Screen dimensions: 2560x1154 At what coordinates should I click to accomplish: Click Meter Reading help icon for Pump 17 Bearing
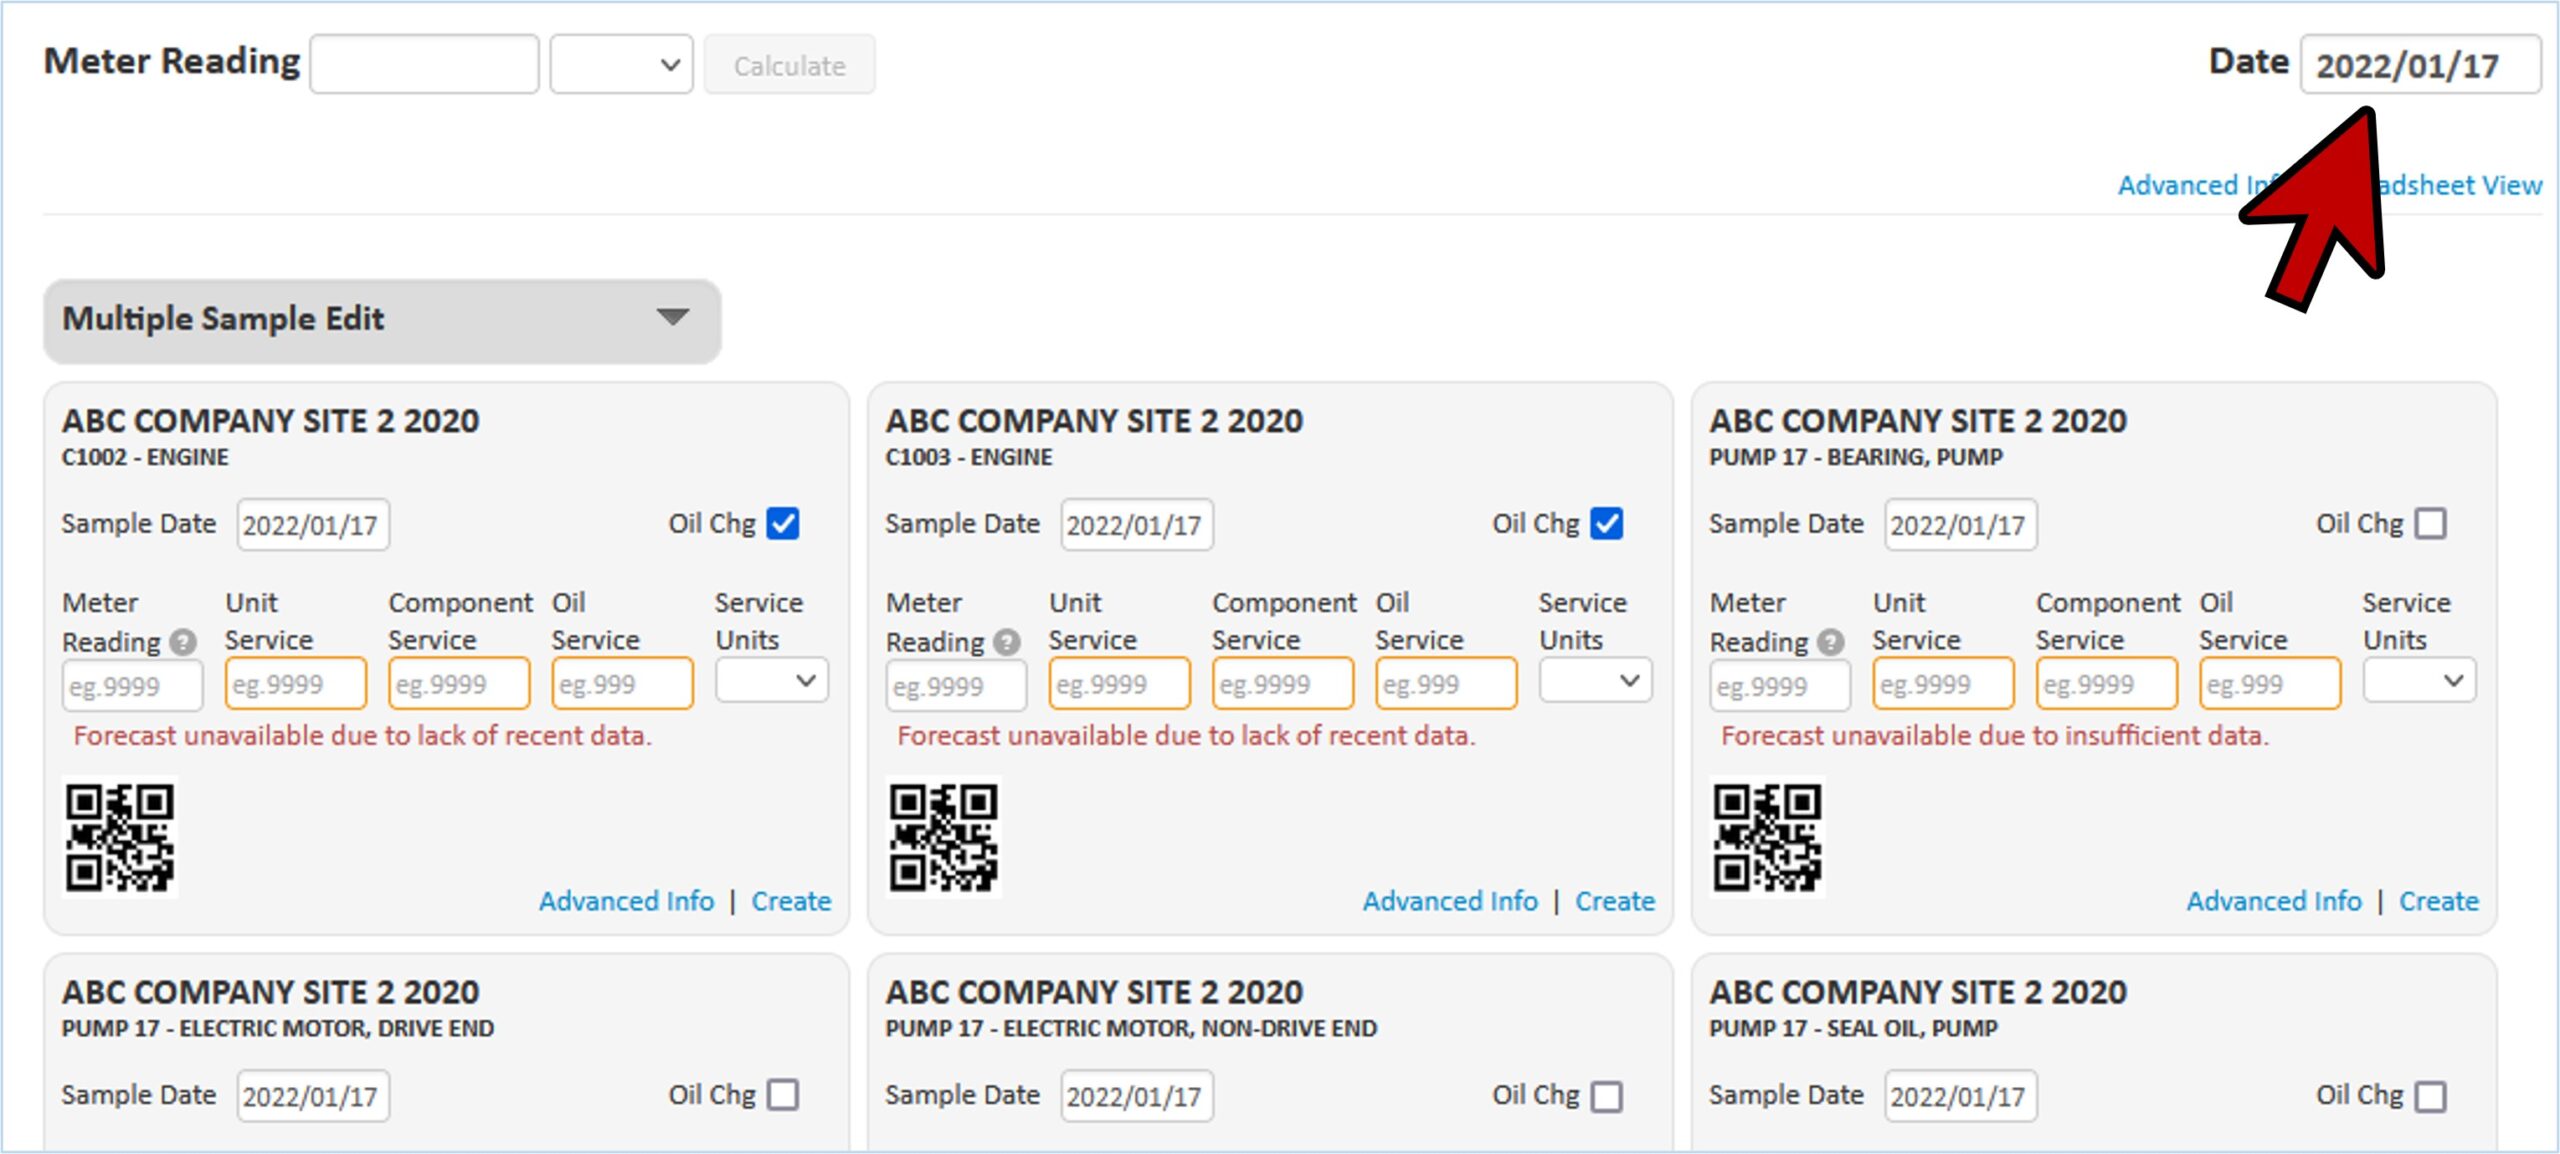pyautogui.click(x=1831, y=642)
